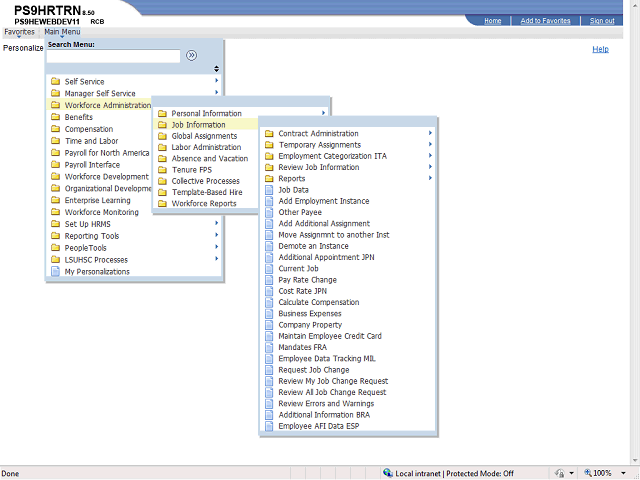Click the Workforce Reports folder icon
The height and width of the screenshot is (480, 640).
(162, 203)
